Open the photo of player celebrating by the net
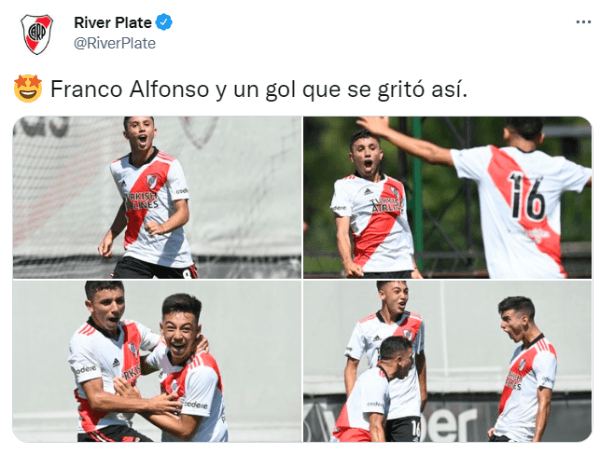This screenshot has height=454, width=600. [x=157, y=198]
